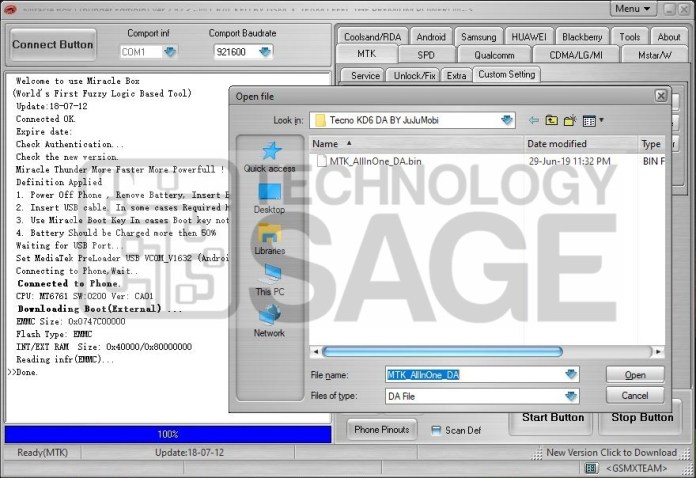Open the Comport Baudrate 921600 dropdown
The image size is (696, 478).
coord(265,52)
